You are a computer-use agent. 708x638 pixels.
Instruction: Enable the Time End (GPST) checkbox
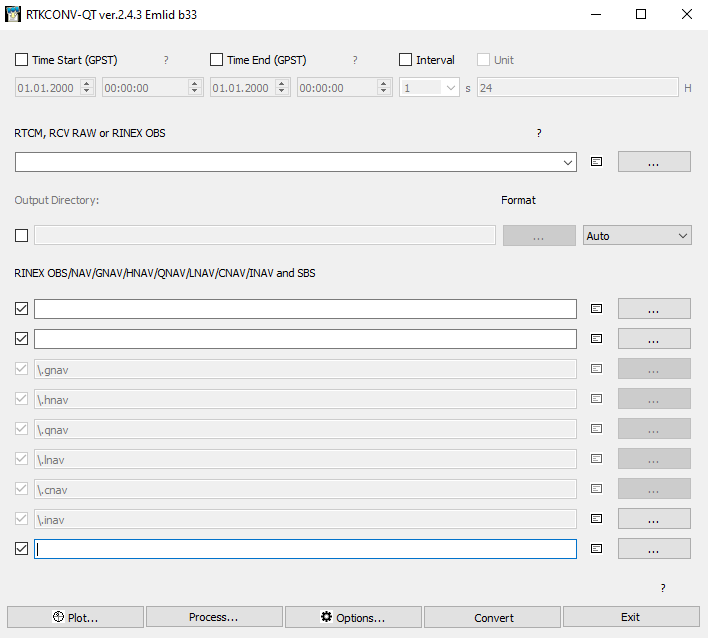coord(216,60)
